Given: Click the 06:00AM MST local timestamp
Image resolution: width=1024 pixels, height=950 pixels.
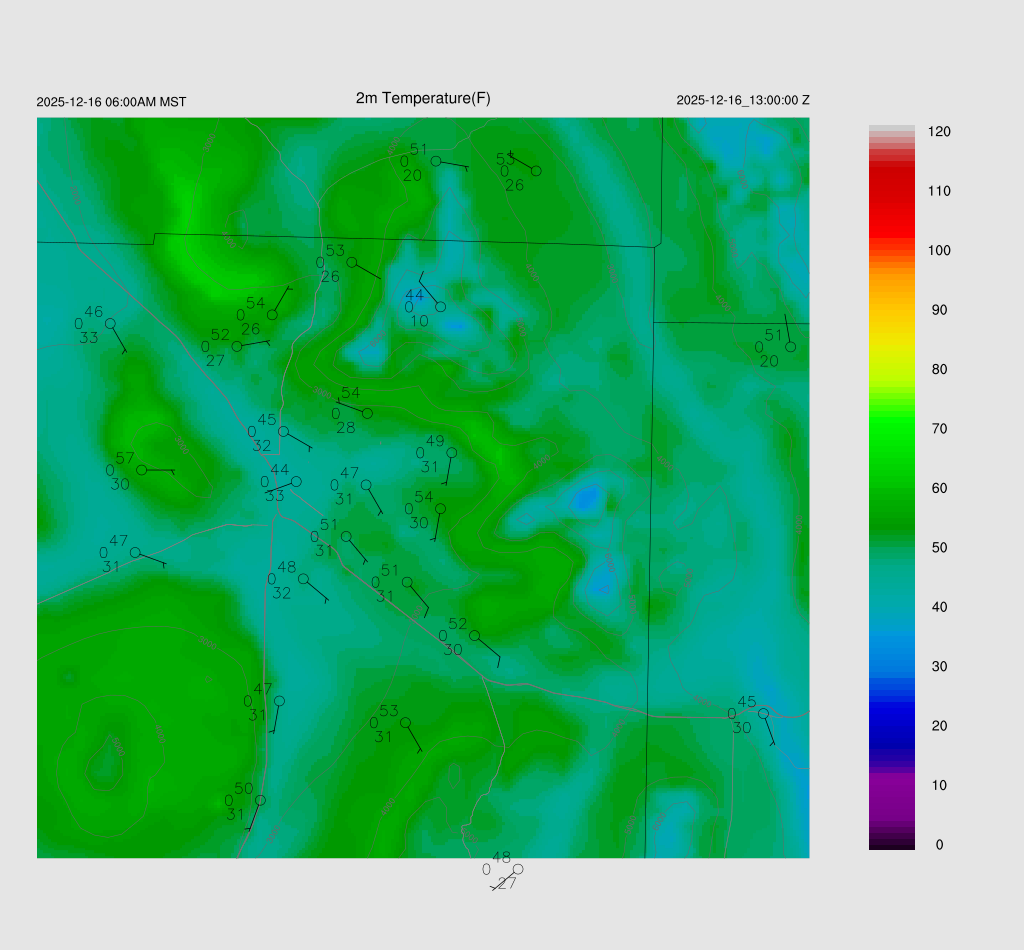Looking at the screenshot, I should coord(111,102).
